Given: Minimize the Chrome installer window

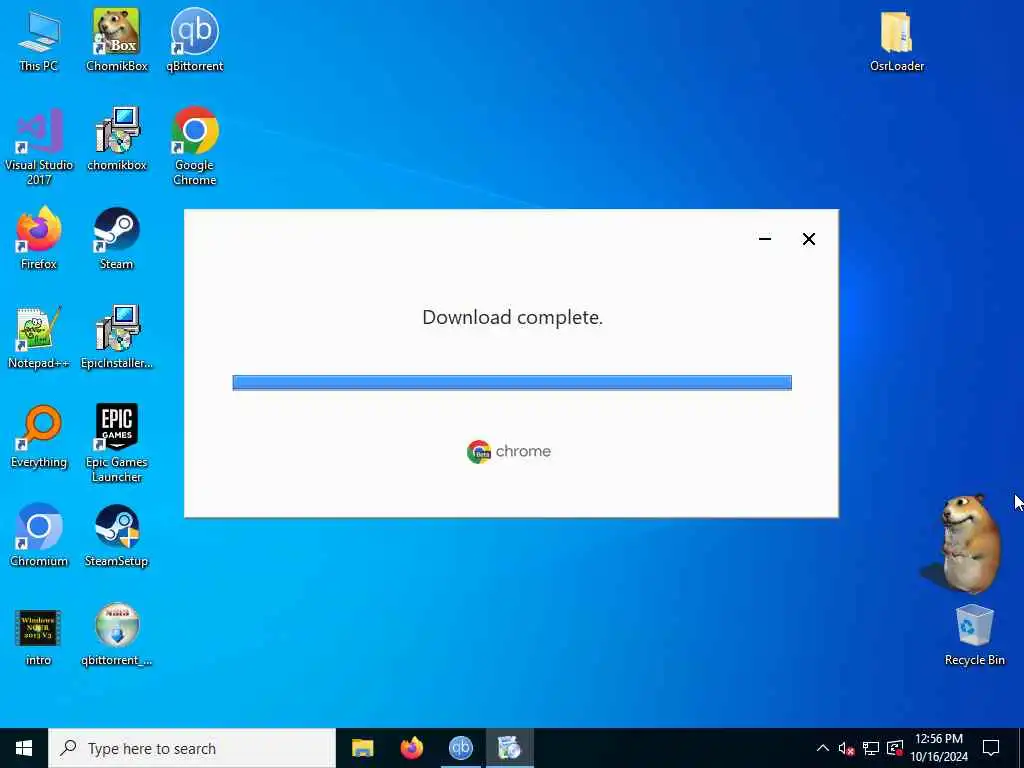Looking at the screenshot, I should click(x=765, y=239).
